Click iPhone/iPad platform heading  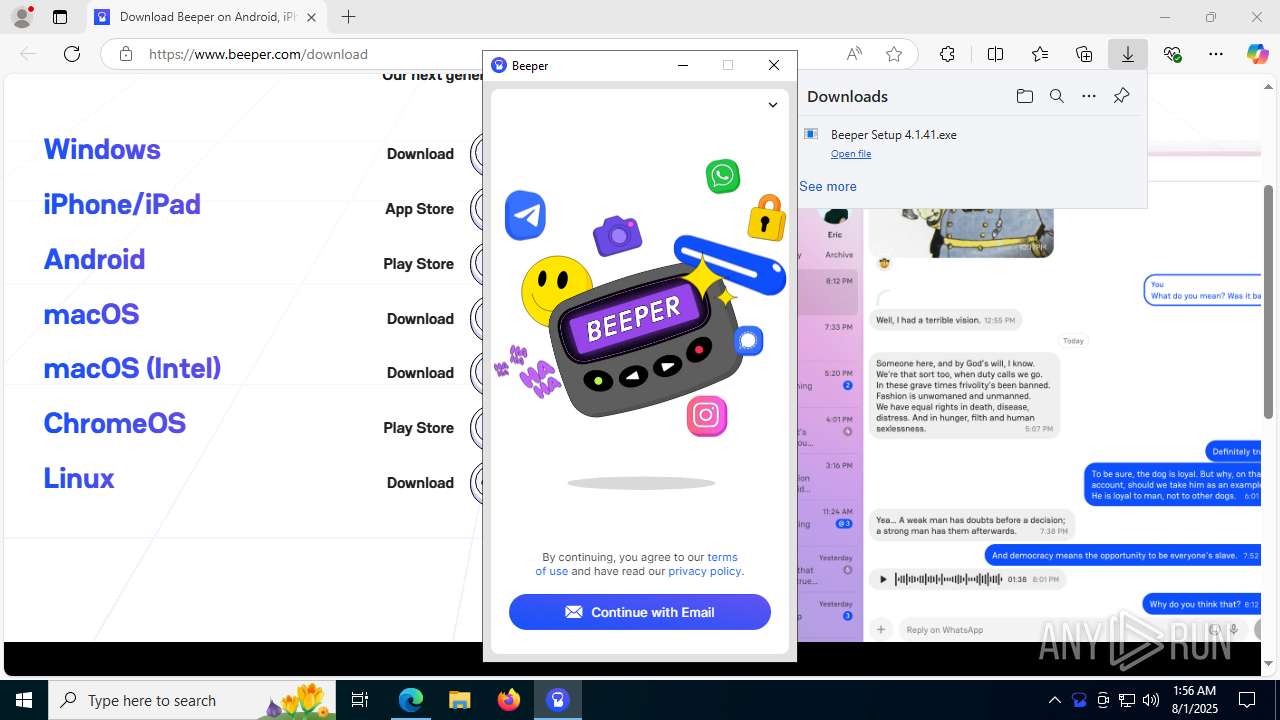tap(122, 204)
